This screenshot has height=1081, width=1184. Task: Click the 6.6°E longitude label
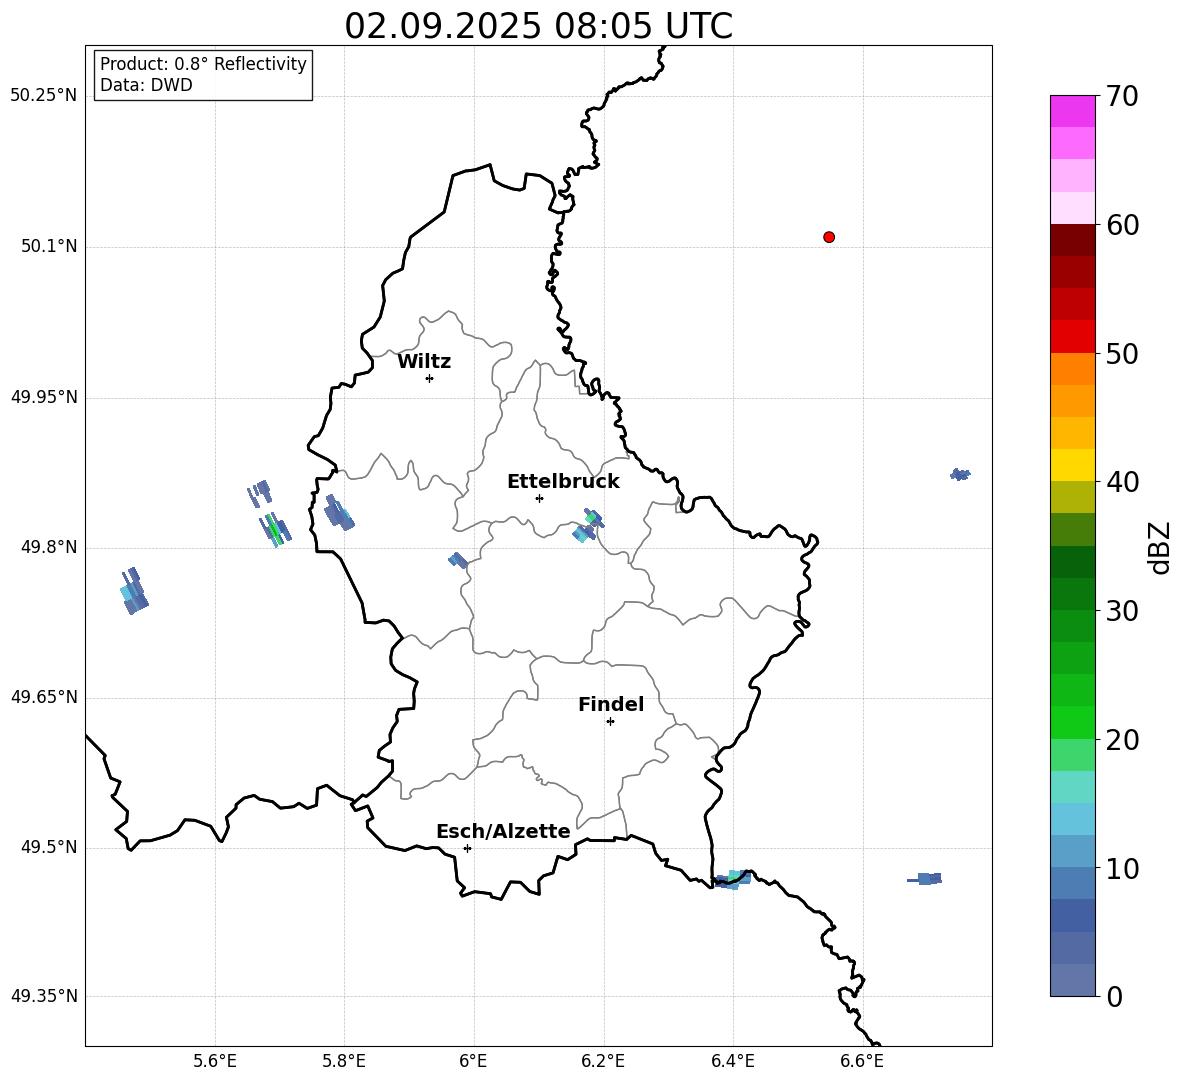[x=862, y=1061]
